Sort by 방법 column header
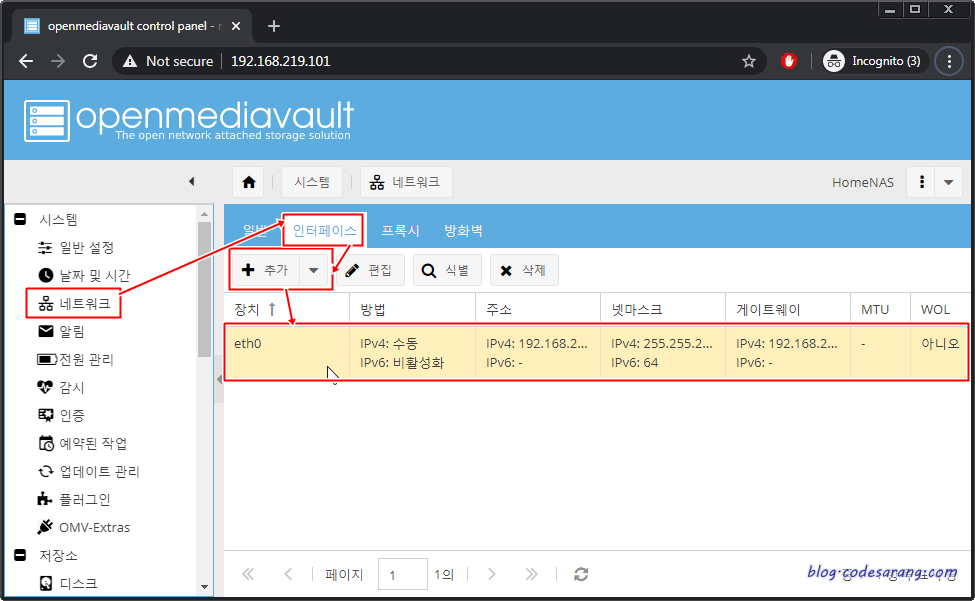 point(413,309)
